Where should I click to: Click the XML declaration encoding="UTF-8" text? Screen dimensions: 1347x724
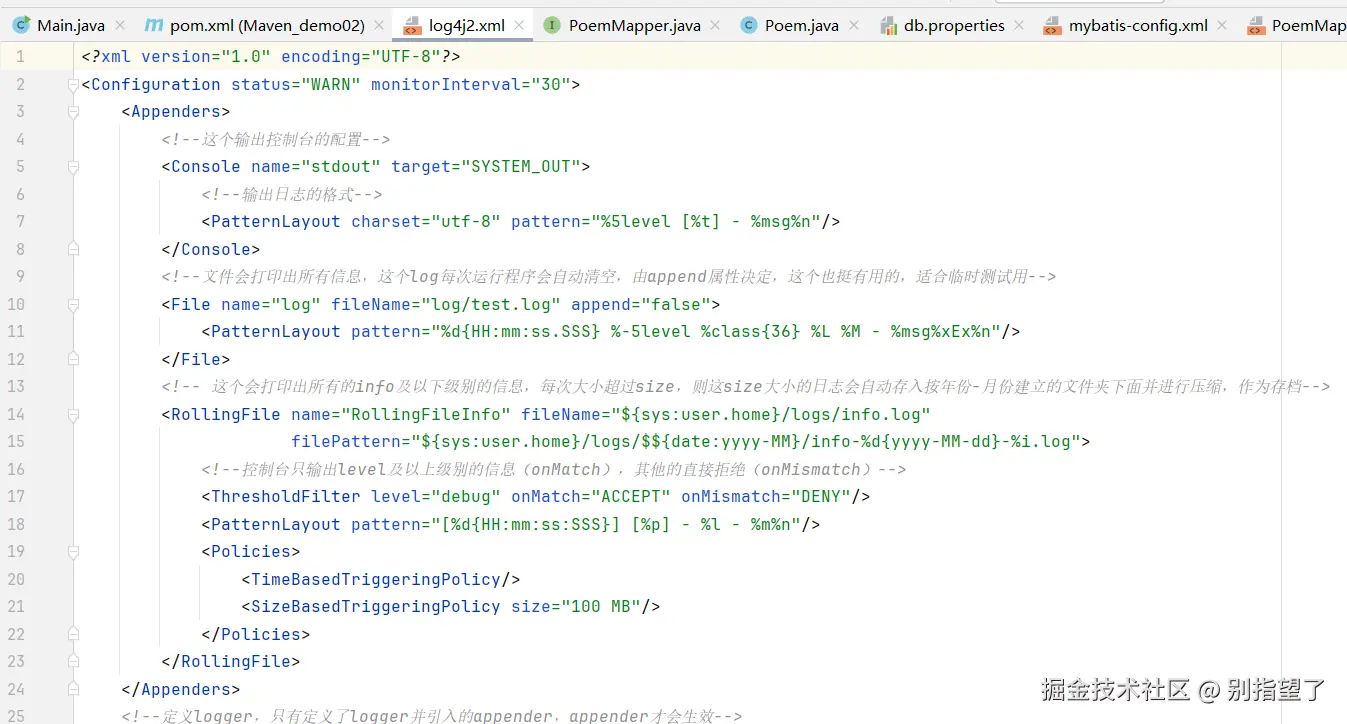tap(361, 57)
